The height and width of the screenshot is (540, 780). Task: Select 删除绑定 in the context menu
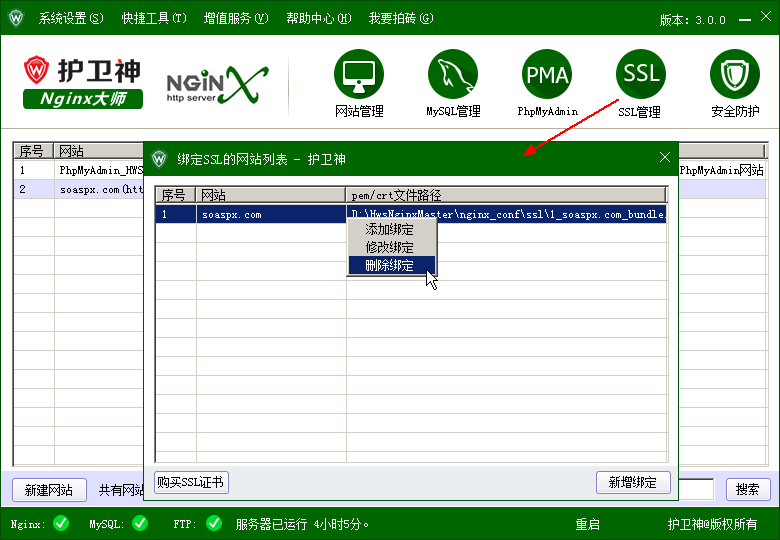(x=390, y=265)
